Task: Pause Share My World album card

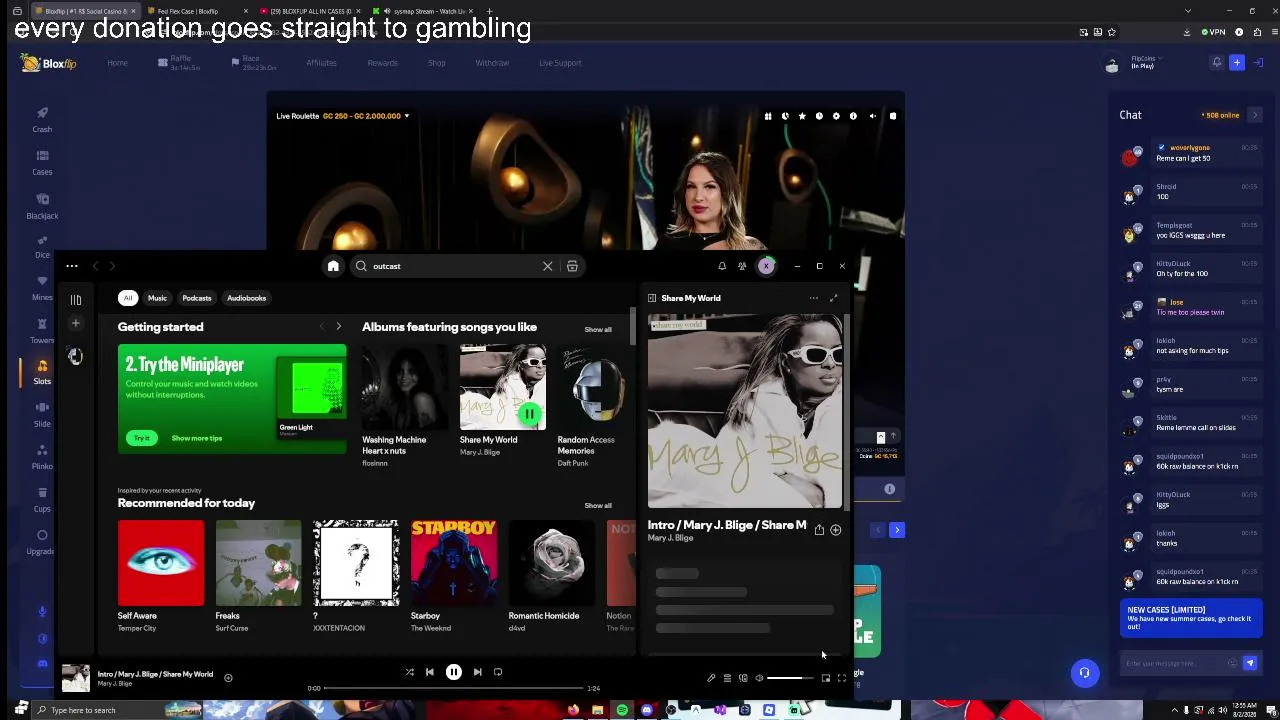Action: pos(529,414)
